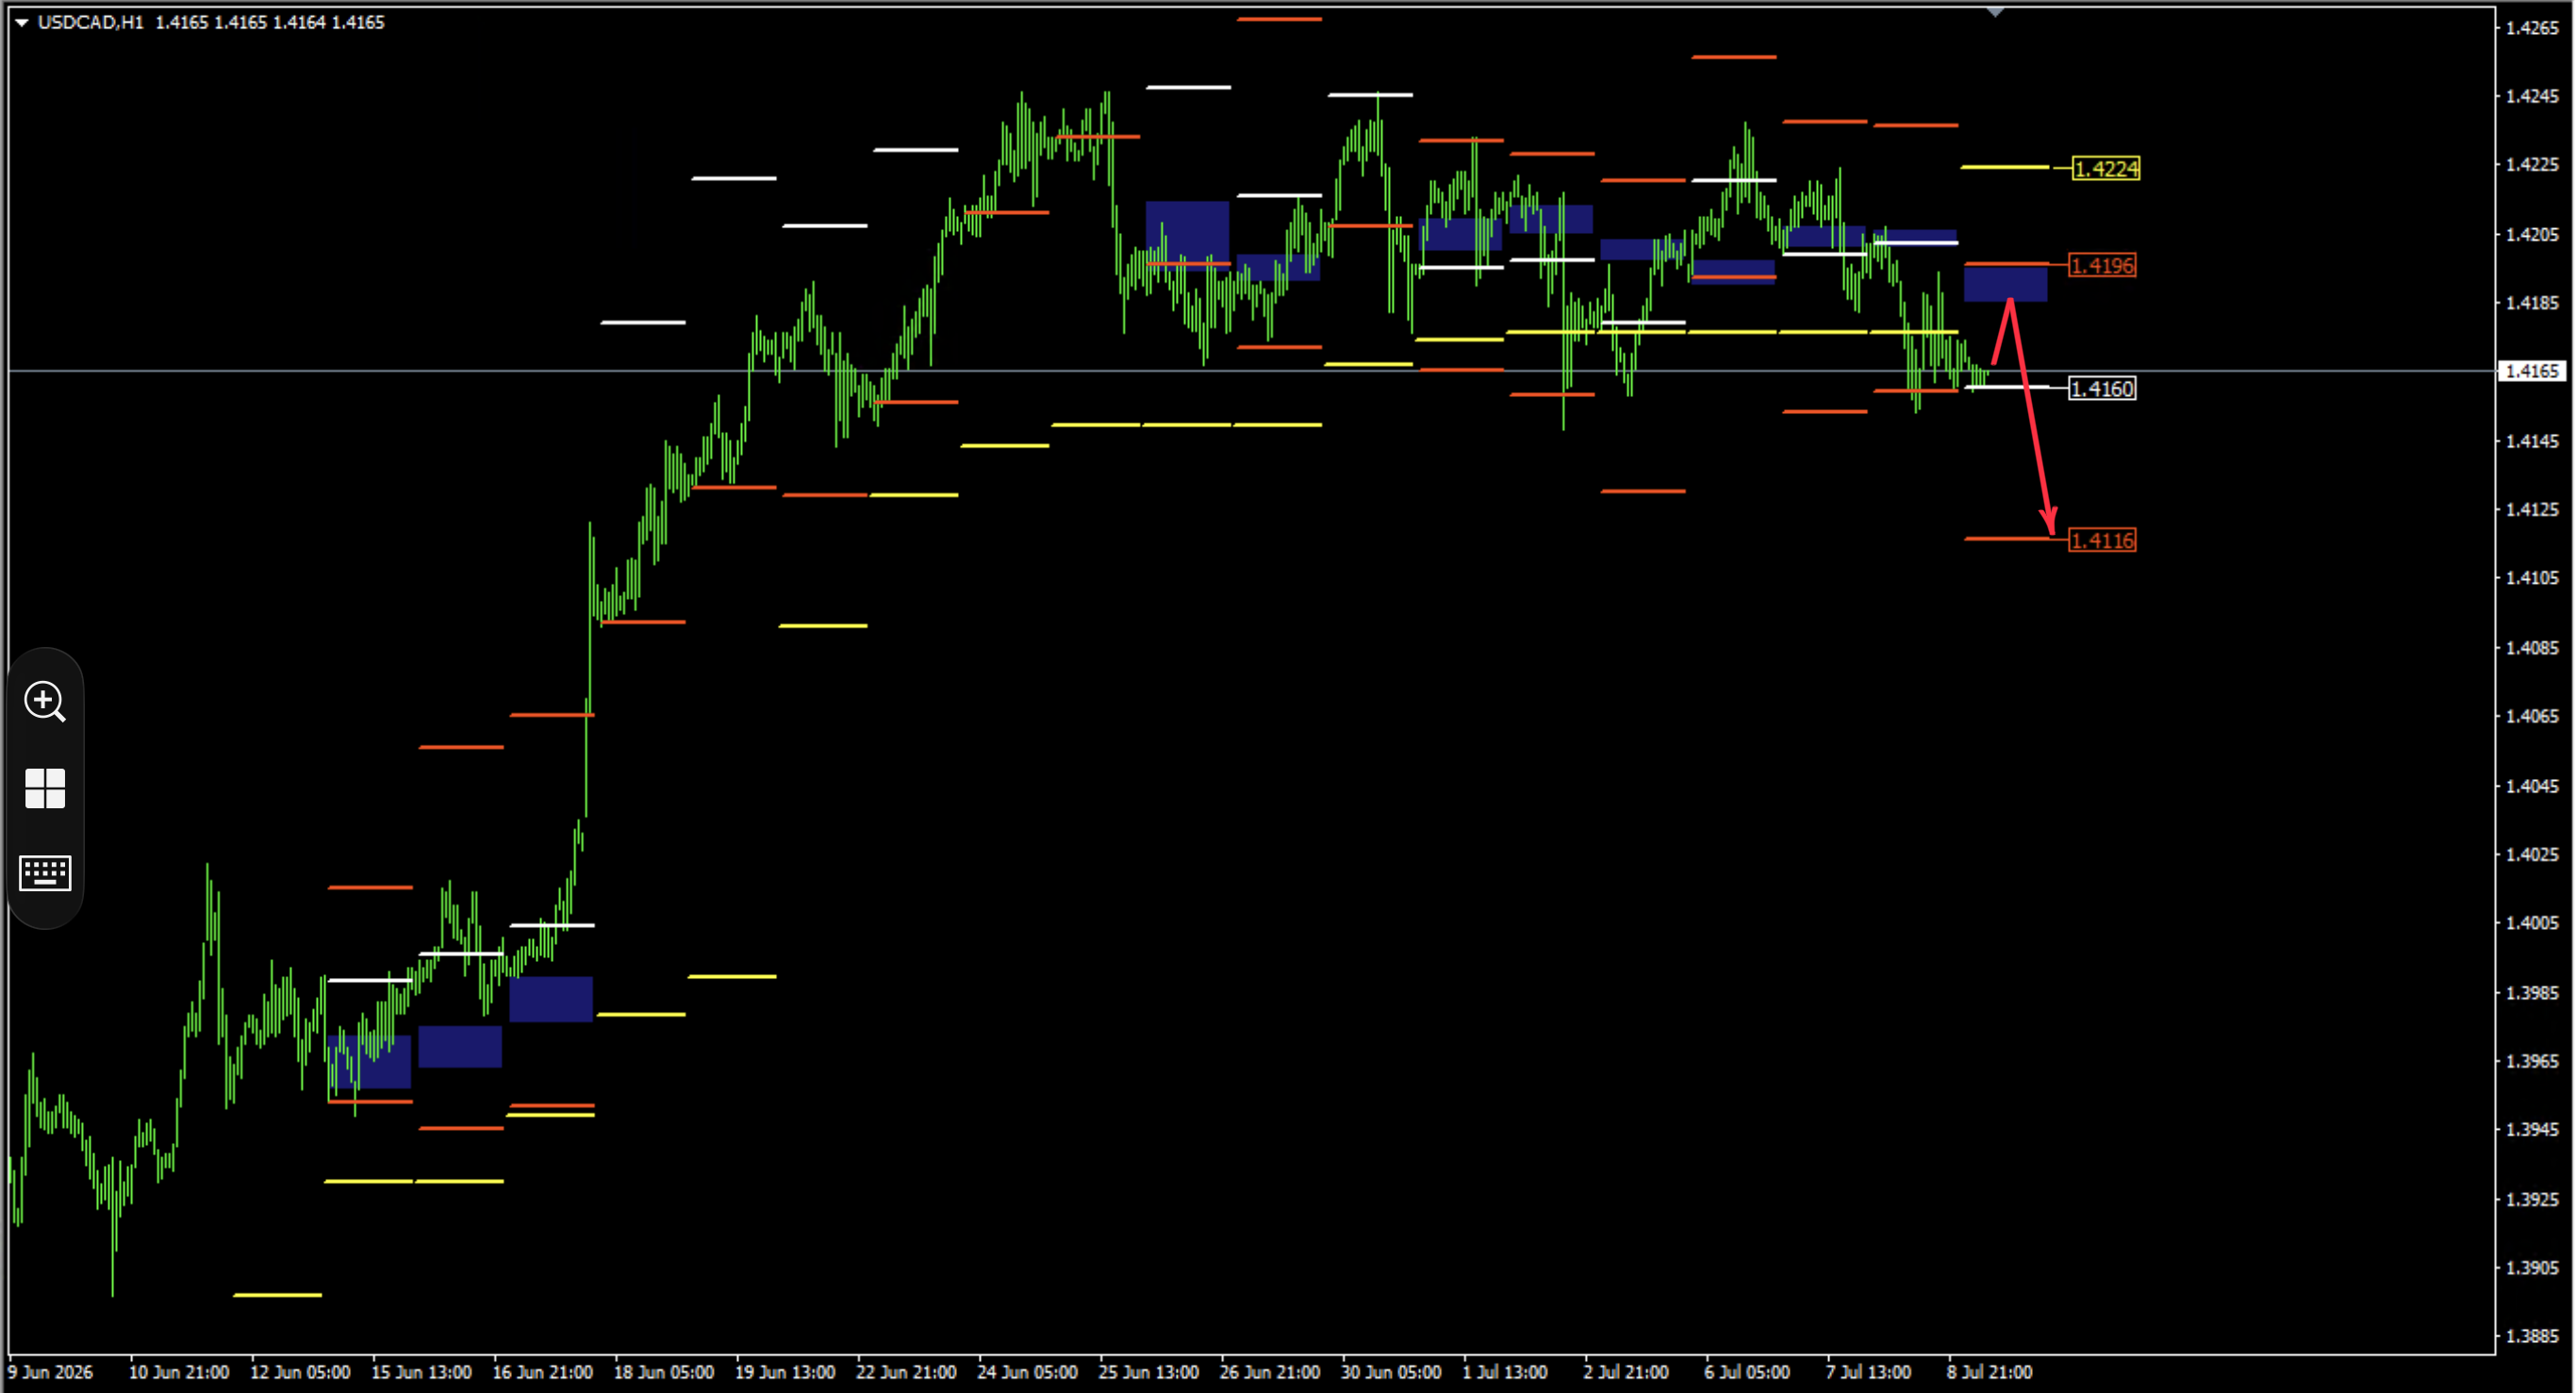The height and width of the screenshot is (1393, 2576).
Task: Click the 1.4160 white price label
Action: 2102,388
